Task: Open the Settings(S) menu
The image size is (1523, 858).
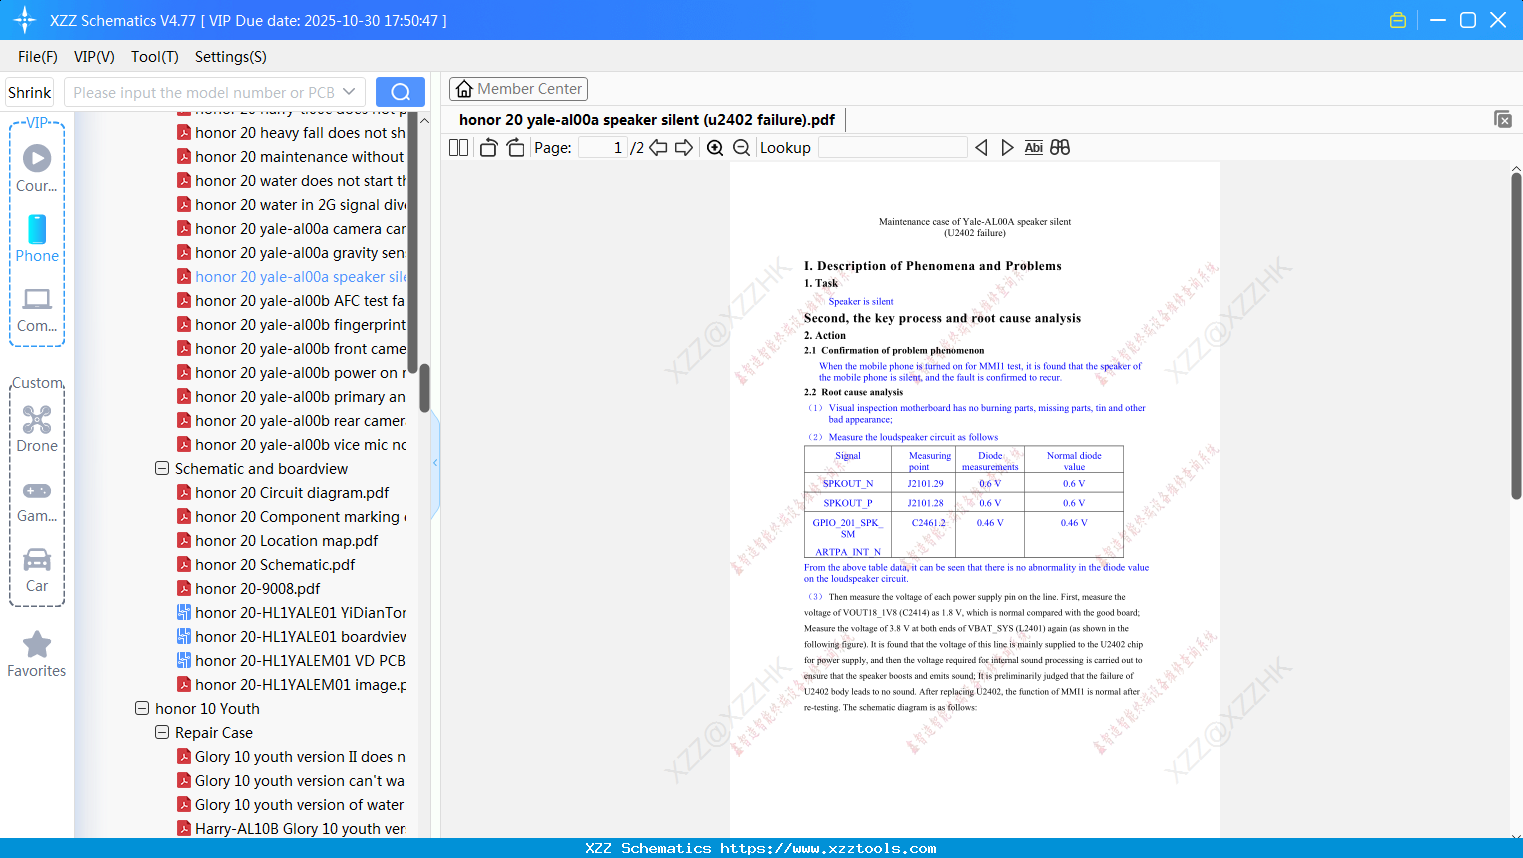Action: tap(231, 57)
